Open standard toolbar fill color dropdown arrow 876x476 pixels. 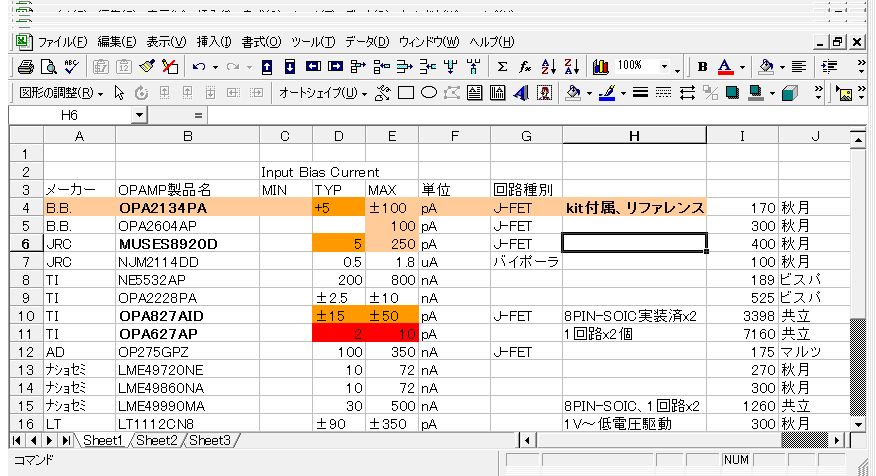pyautogui.click(x=782, y=68)
